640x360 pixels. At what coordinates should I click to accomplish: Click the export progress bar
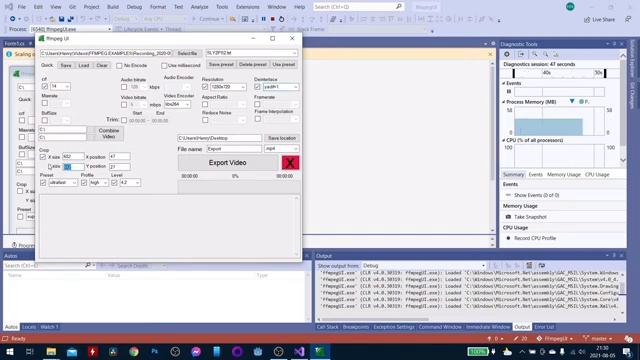click(x=239, y=187)
